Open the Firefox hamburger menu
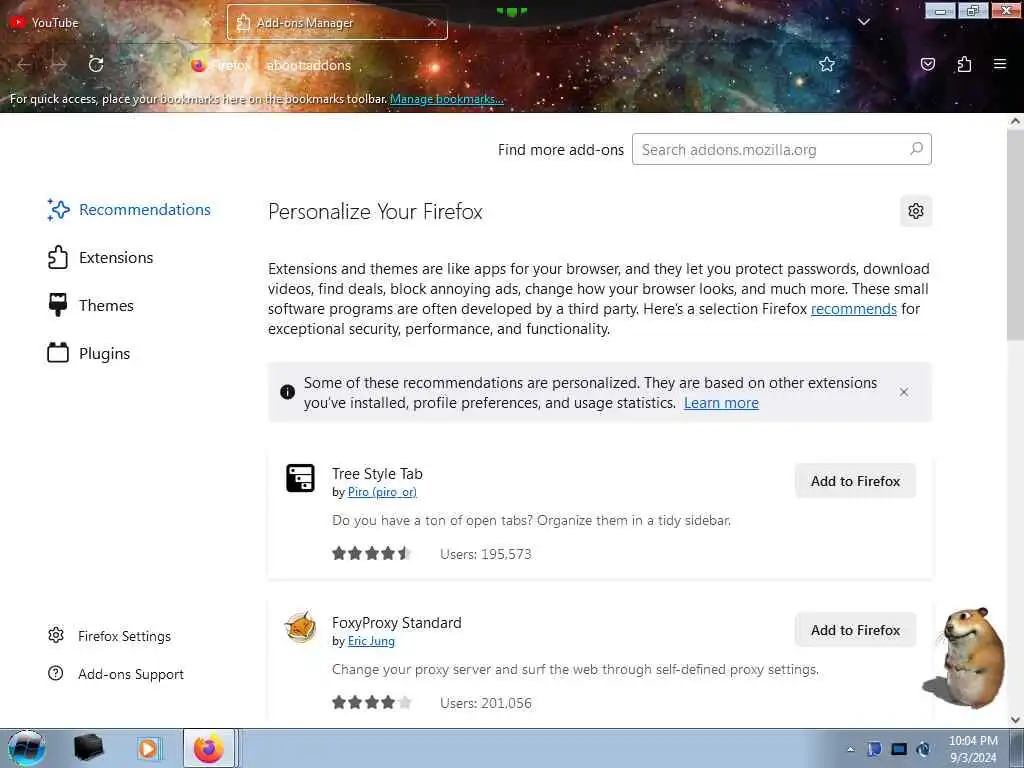1024x768 pixels. coord(1000,64)
